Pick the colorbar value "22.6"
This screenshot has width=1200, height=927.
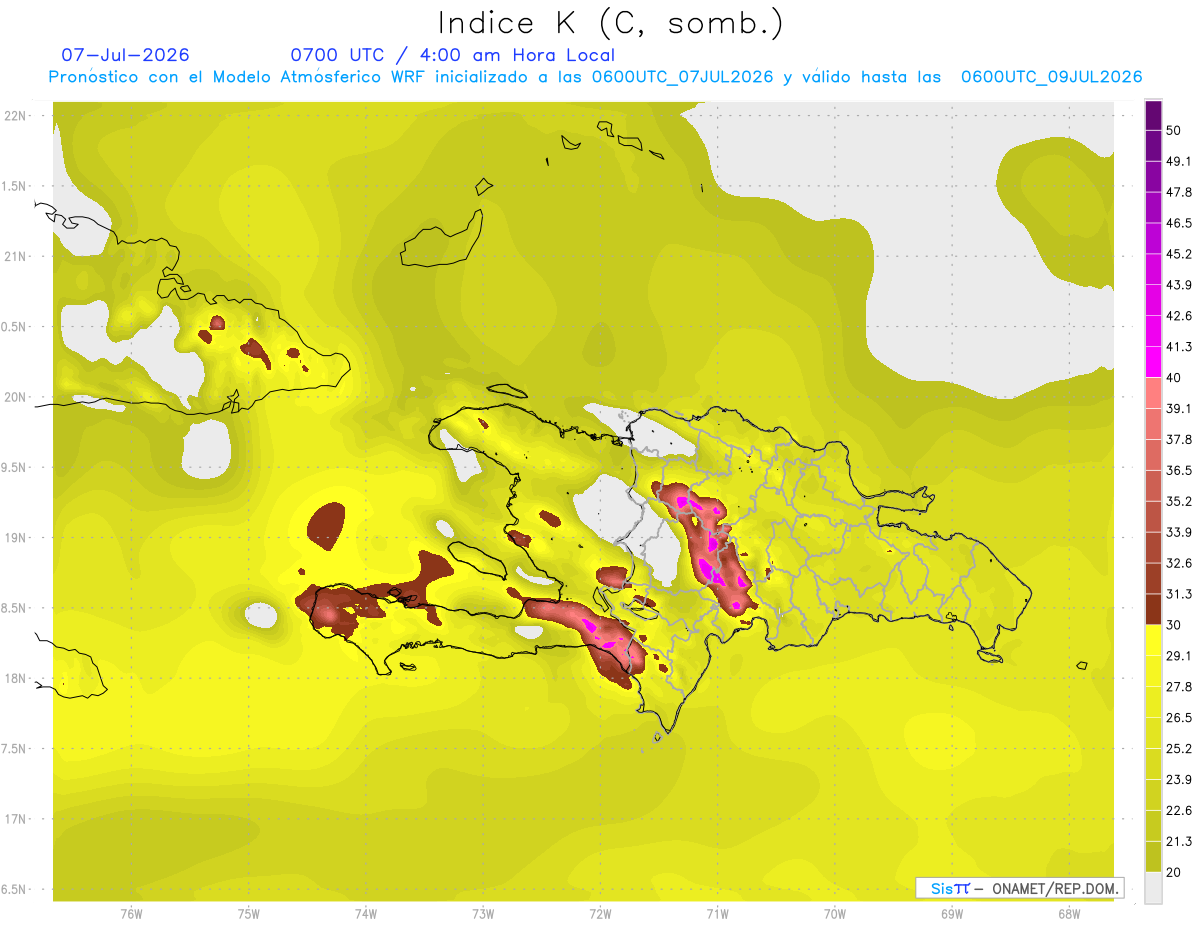pyautogui.click(x=1178, y=810)
